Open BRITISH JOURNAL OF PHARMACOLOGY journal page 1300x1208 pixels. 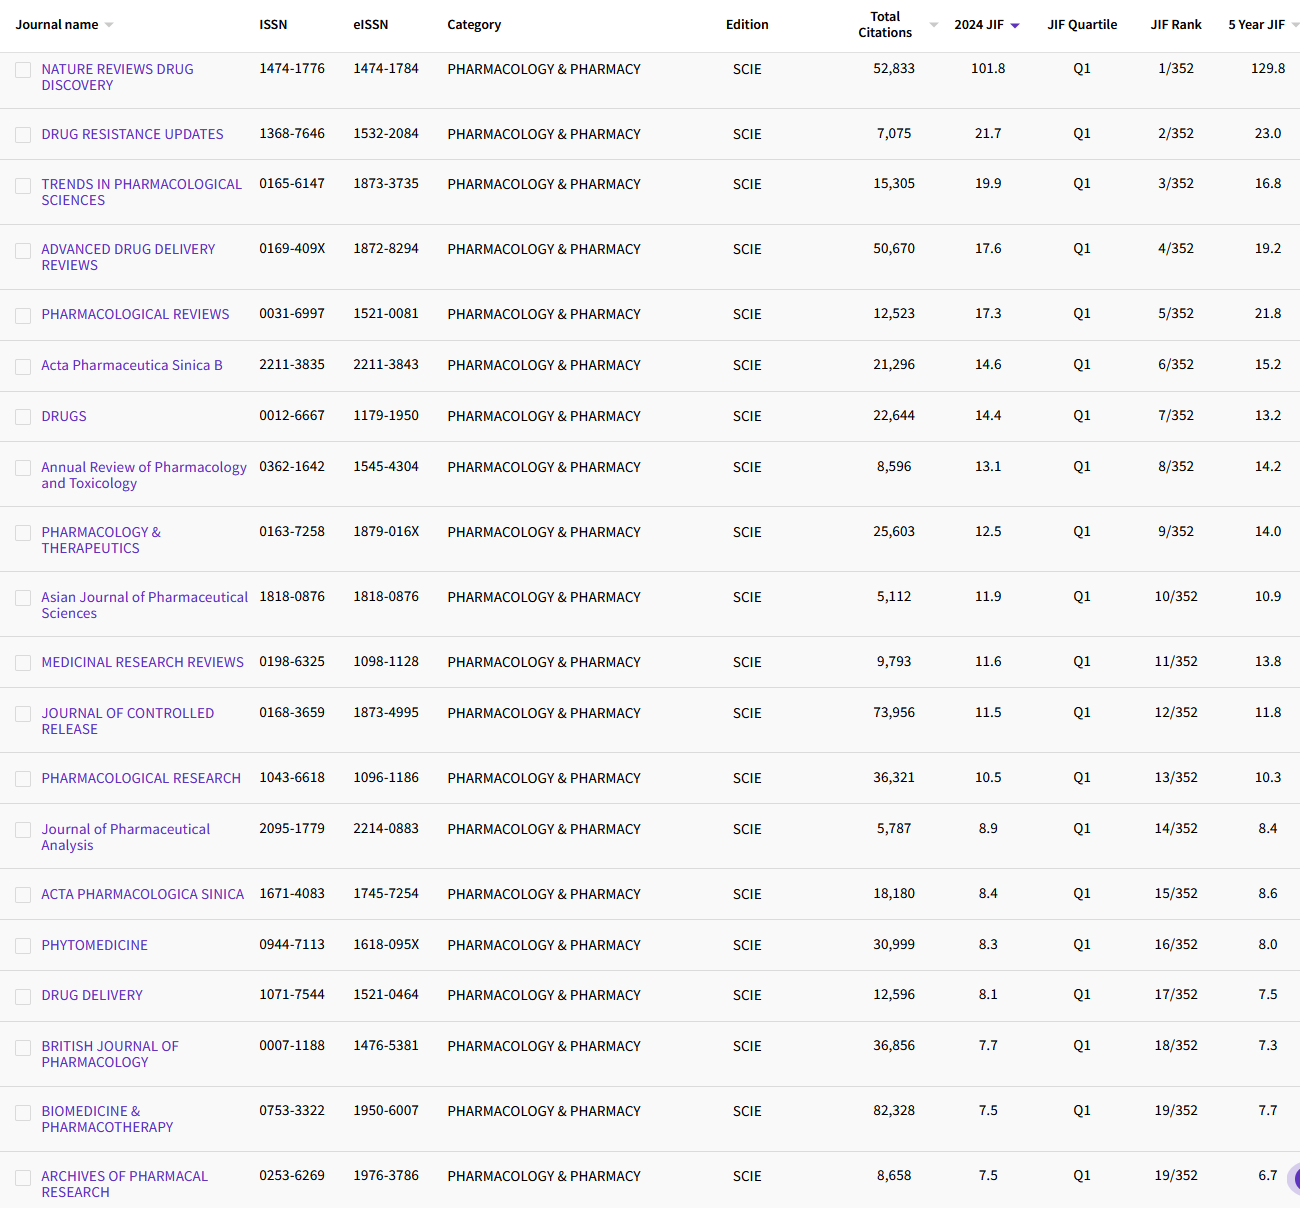(x=110, y=1054)
